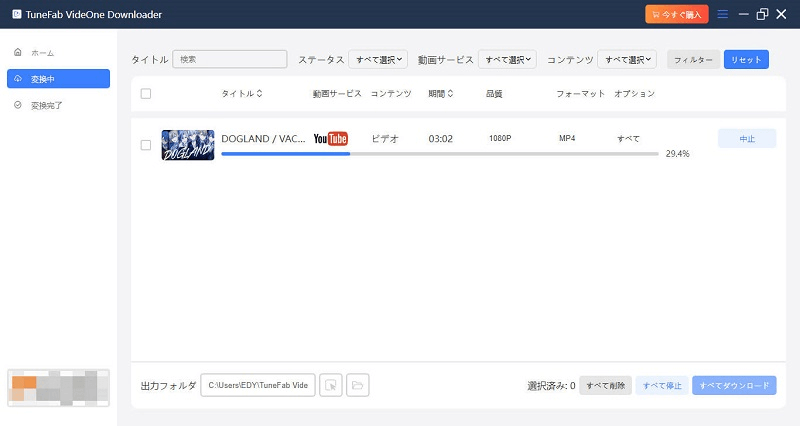Click the TuneFab app logo icon
Image resolution: width=800 pixels, height=426 pixels.
pyautogui.click(x=17, y=15)
